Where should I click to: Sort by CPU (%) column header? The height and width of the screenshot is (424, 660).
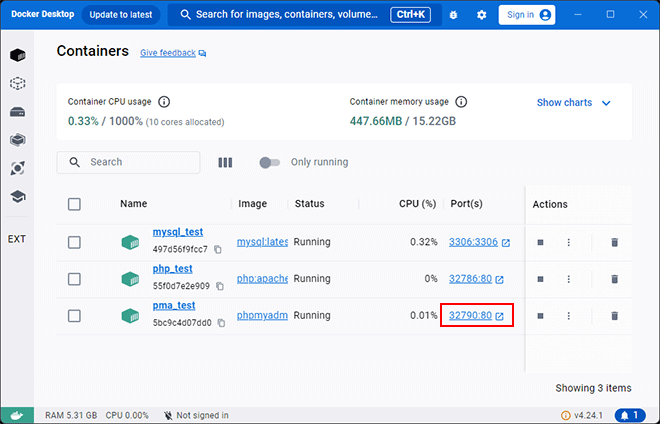point(417,204)
